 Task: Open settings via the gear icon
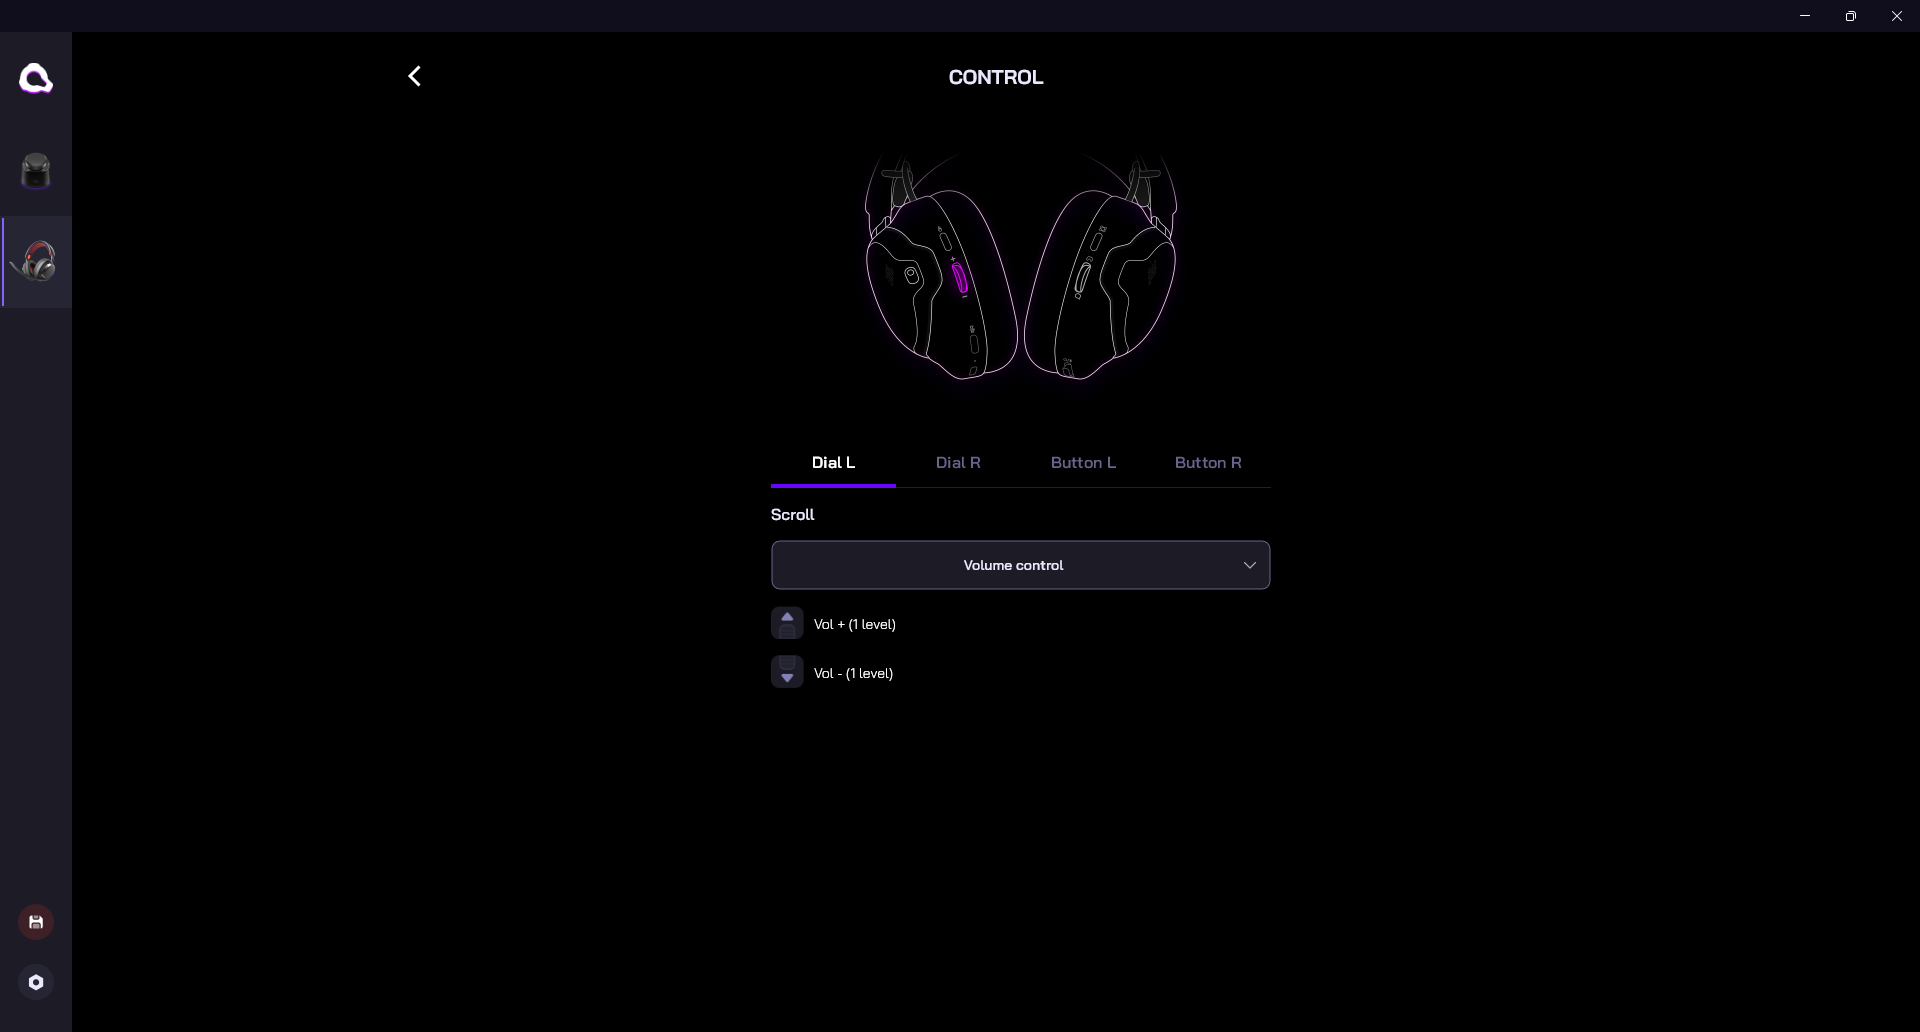tap(36, 982)
